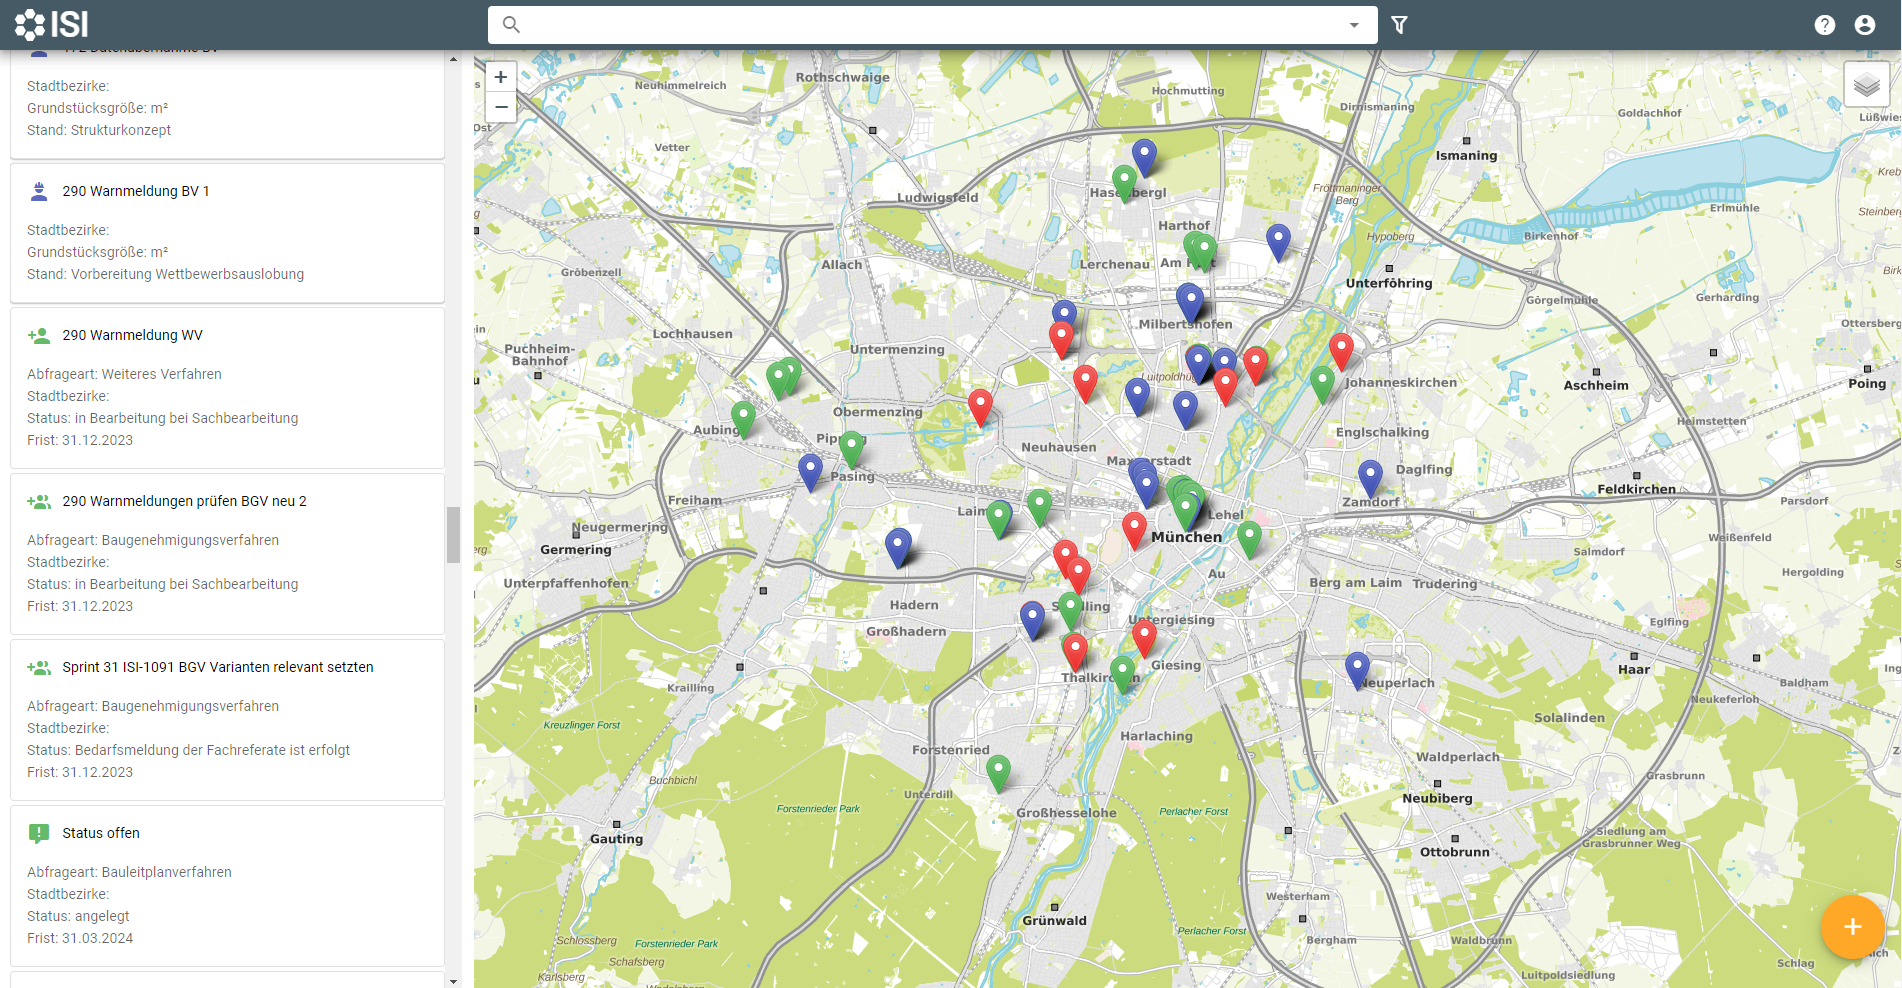The height and width of the screenshot is (988, 1902).
Task: Open the user account profile icon
Action: coord(1864,25)
